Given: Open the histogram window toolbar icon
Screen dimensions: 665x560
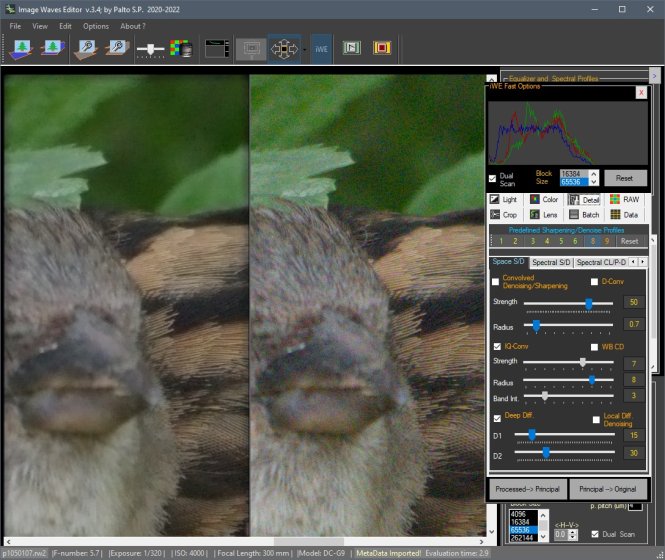Looking at the screenshot, I should click(217, 49).
